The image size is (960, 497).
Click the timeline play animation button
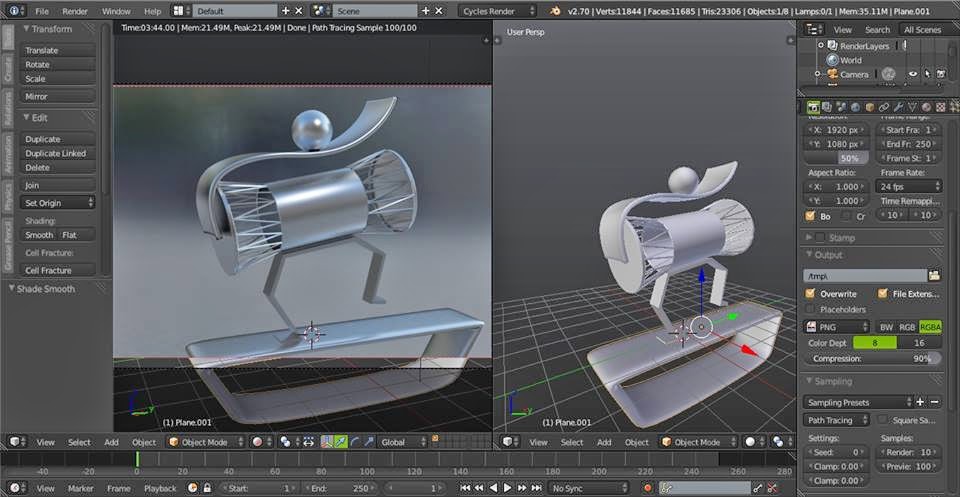click(508, 488)
